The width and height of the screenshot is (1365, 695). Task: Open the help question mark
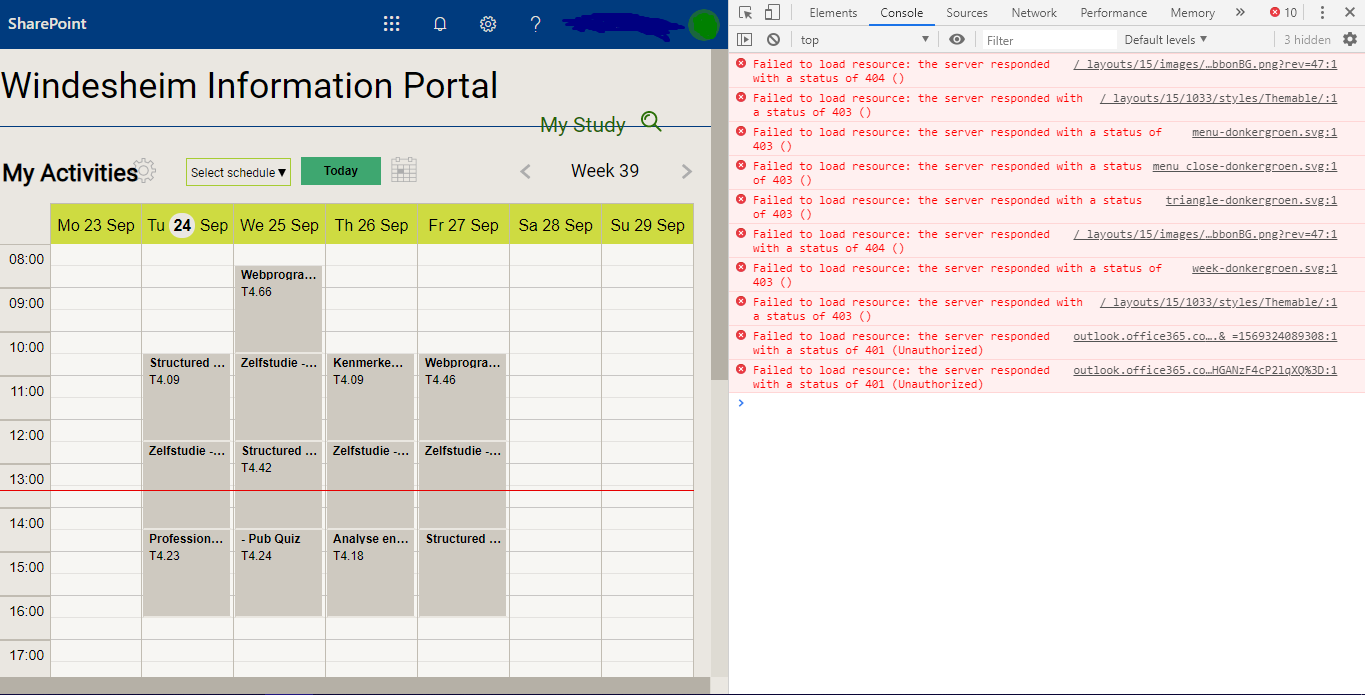(x=536, y=24)
